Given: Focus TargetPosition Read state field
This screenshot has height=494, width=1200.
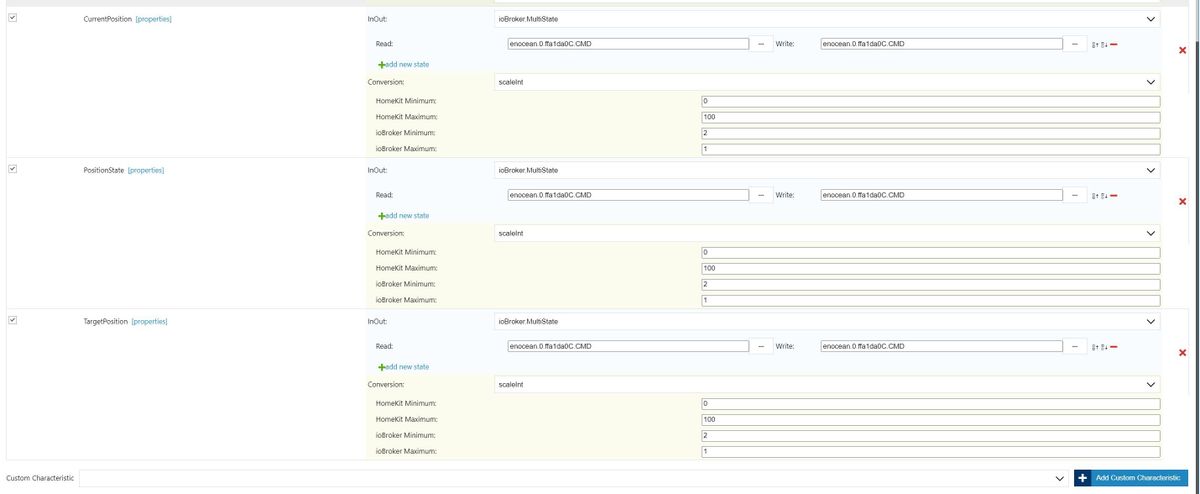Looking at the screenshot, I should 629,346.
